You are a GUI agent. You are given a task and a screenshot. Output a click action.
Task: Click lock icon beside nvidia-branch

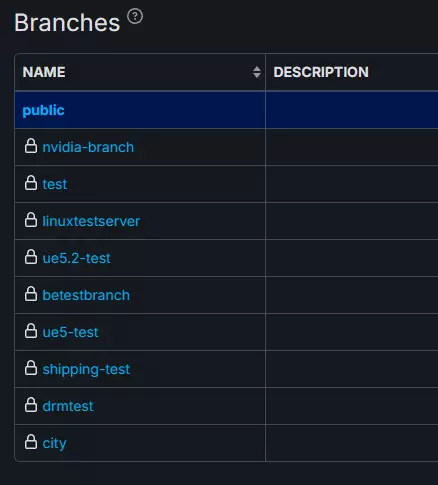click(31, 146)
